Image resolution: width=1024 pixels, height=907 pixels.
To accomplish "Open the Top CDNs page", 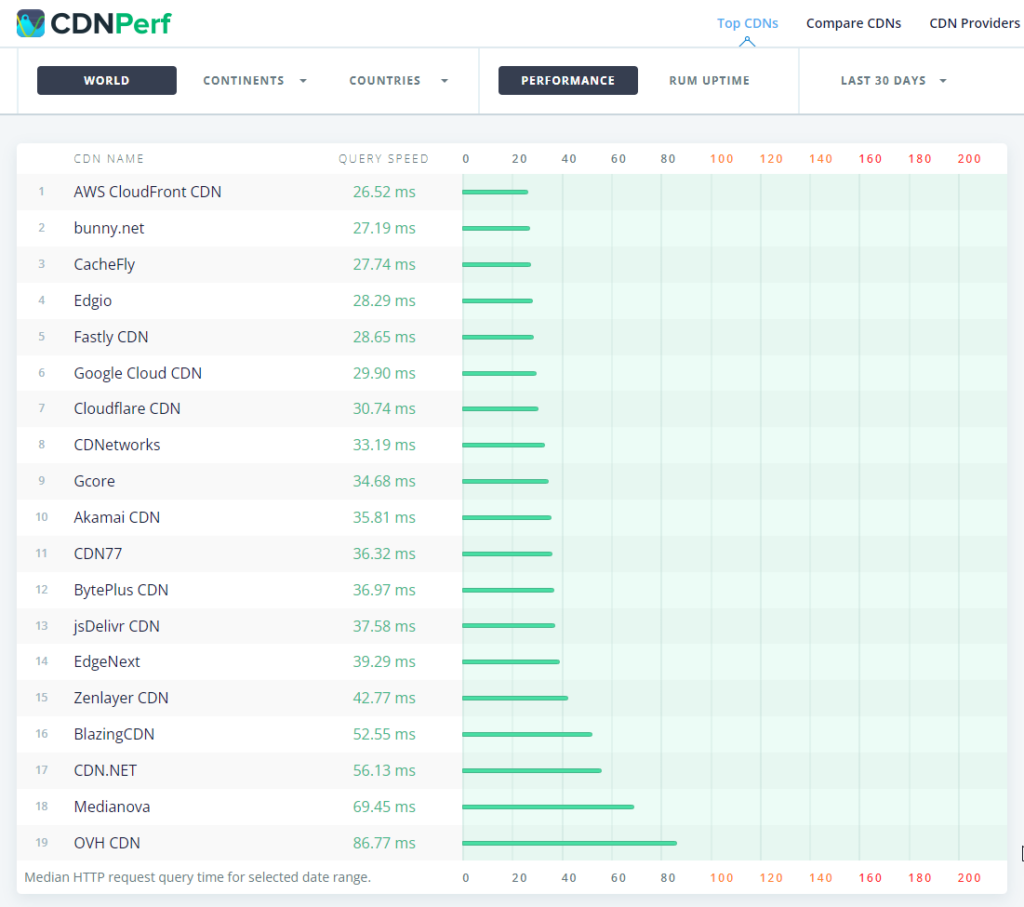I will tap(747, 24).
